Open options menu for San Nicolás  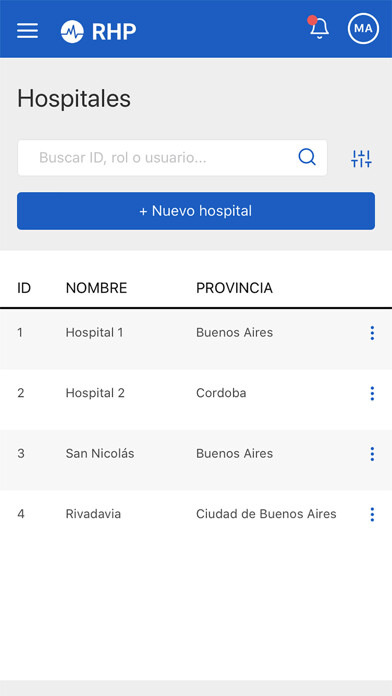372,454
